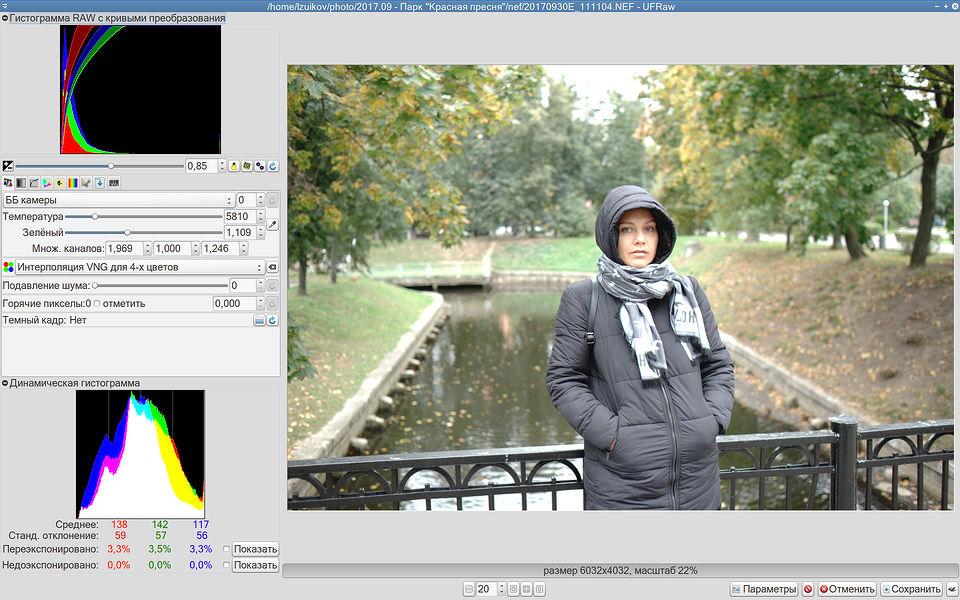
Task: Toggle restore highlight details yellow icon
Action: [x=234, y=166]
